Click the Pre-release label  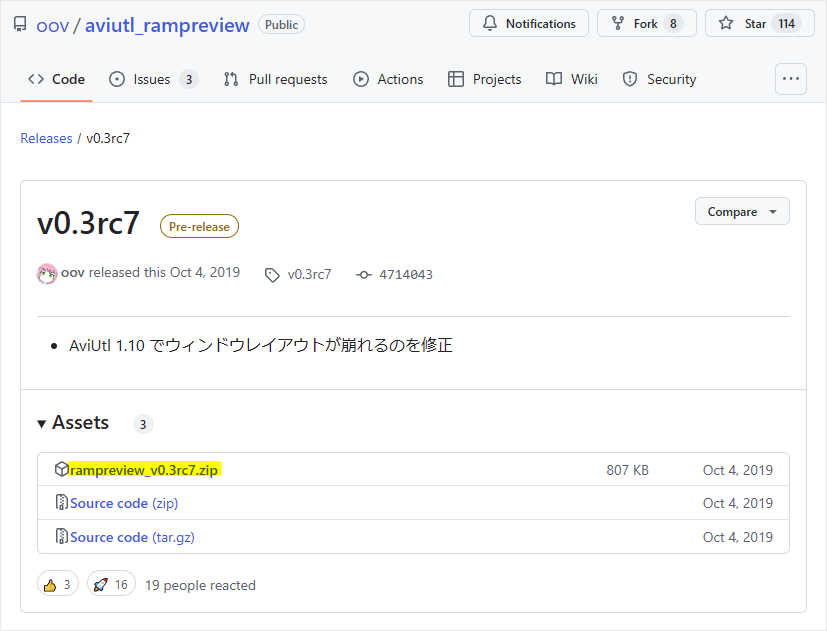pyautogui.click(x=199, y=226)
